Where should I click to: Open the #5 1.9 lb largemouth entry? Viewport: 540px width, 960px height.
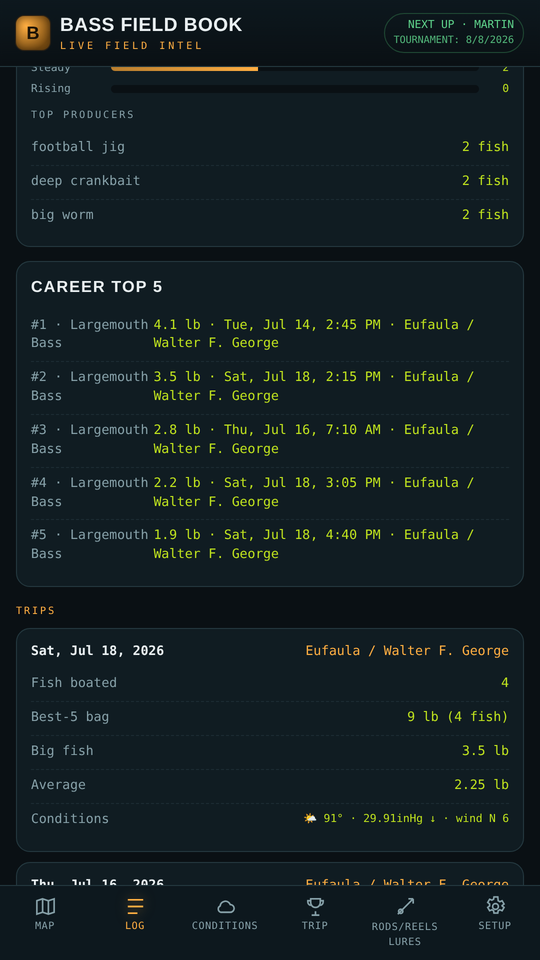(270, 544)
